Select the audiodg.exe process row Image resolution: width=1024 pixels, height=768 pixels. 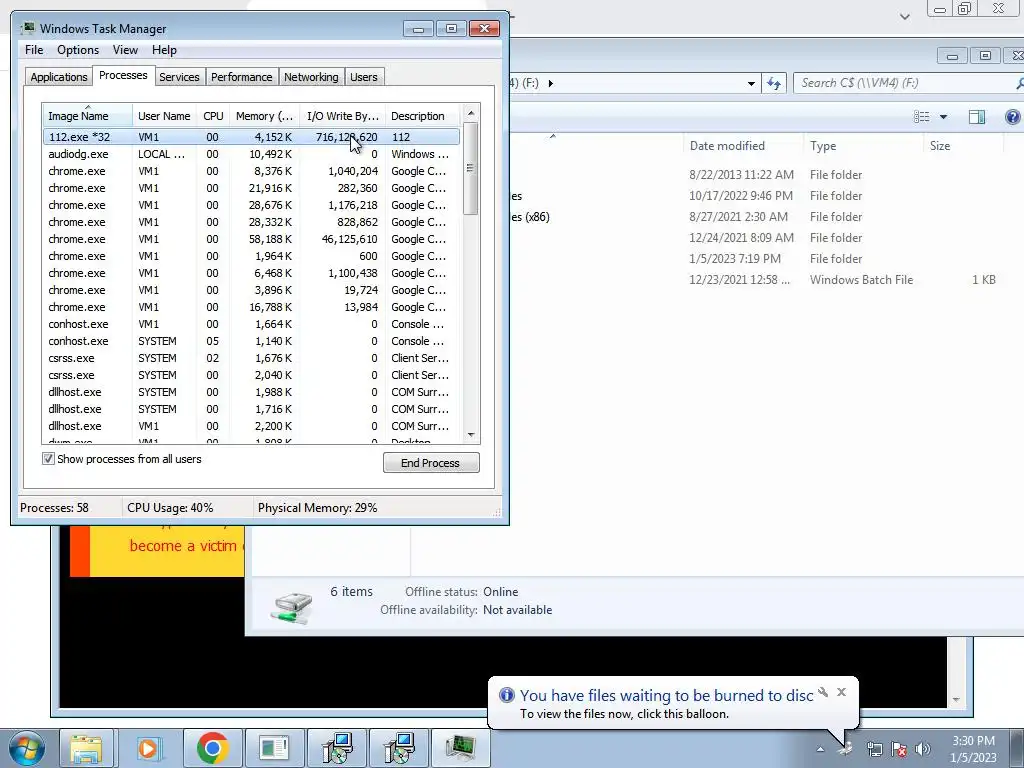(x=251, y=154)
